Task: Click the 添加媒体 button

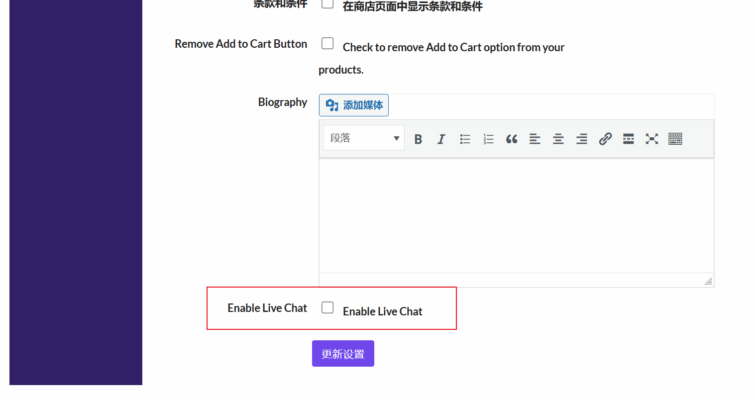Action: click(354, 105)
